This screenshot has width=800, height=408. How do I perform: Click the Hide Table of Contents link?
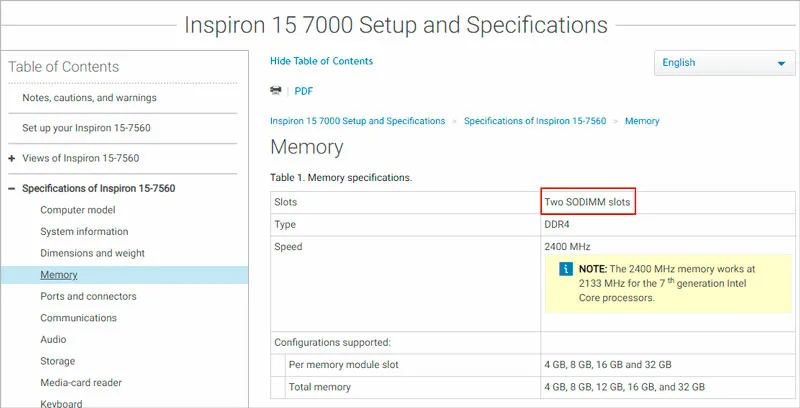(x=321, y=61)
